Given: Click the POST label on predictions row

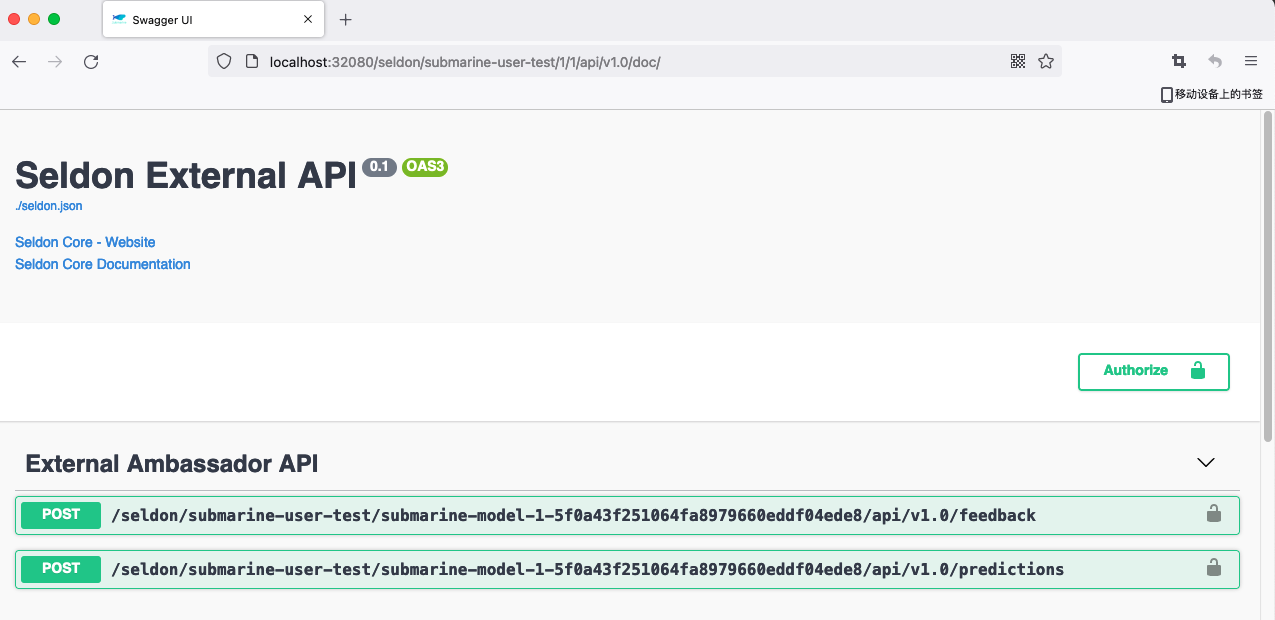Looking at the screenshot, I should pos(61,568).
